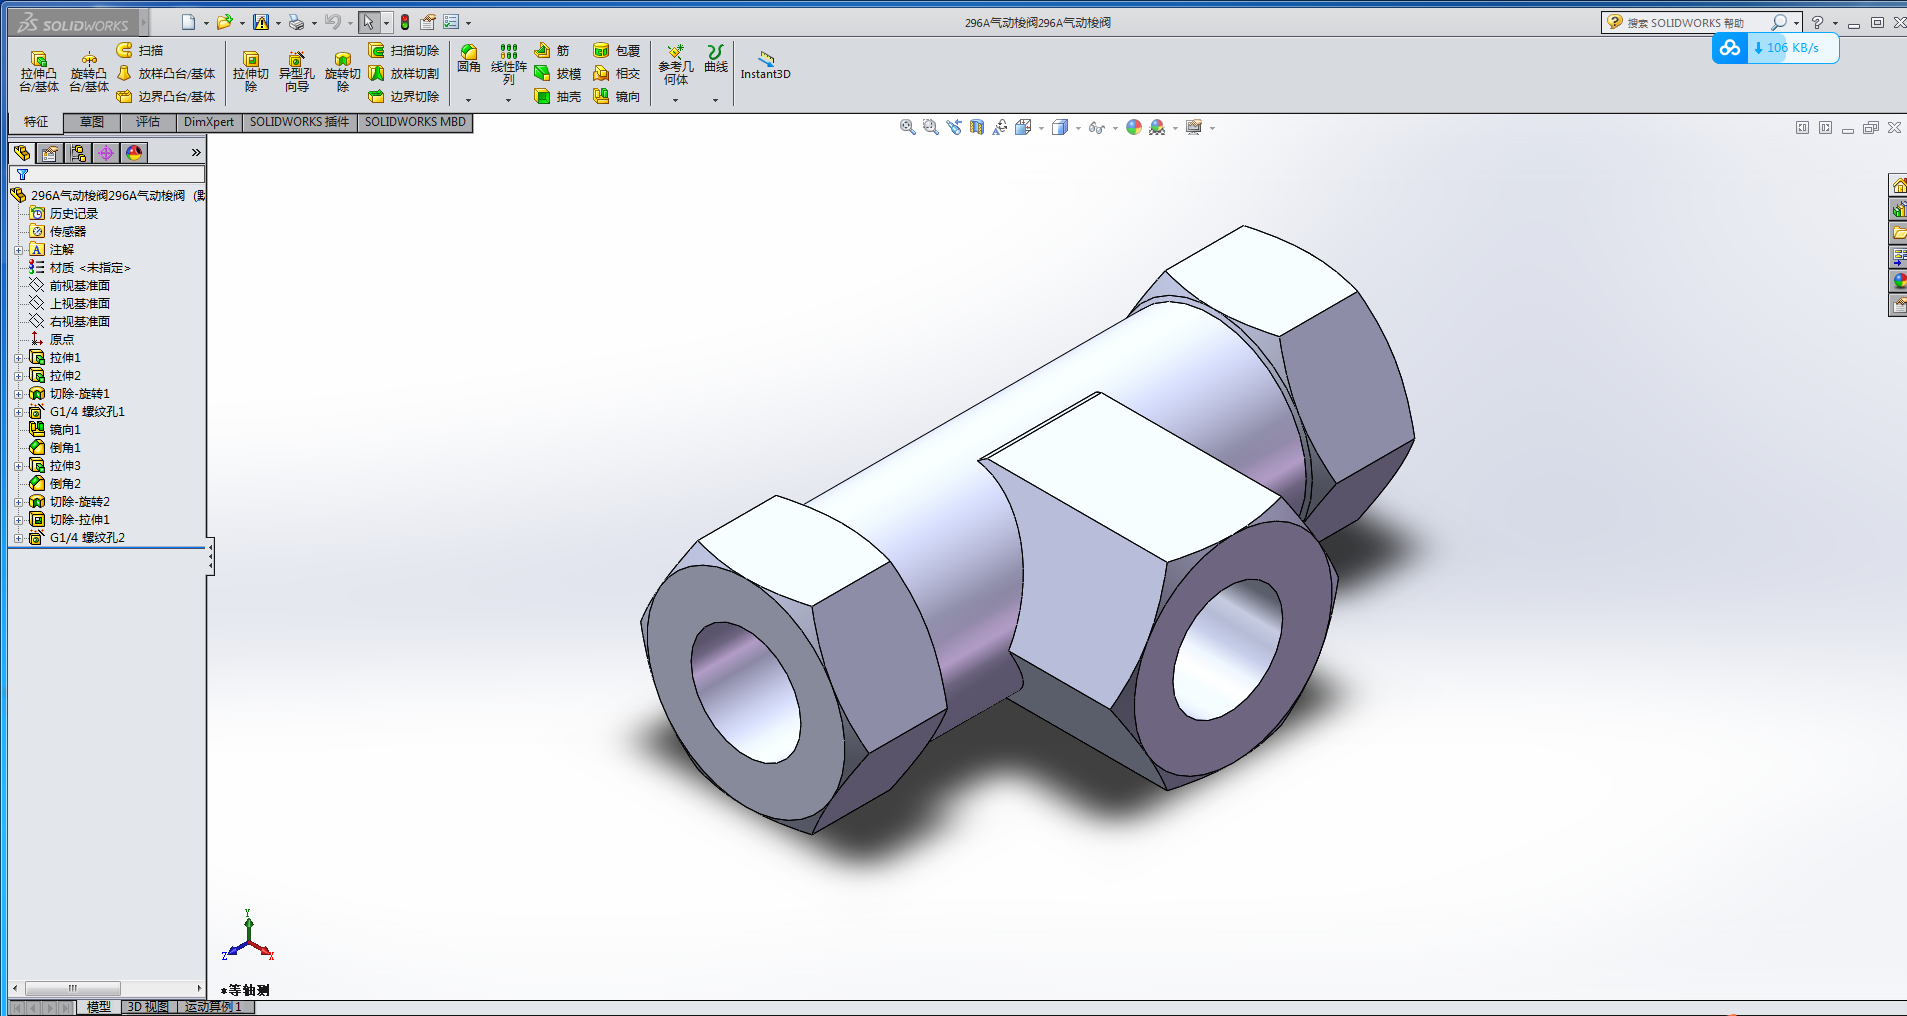
Task: Switch to the 3D 视图 bottom tab
Action: [148, 1007]
